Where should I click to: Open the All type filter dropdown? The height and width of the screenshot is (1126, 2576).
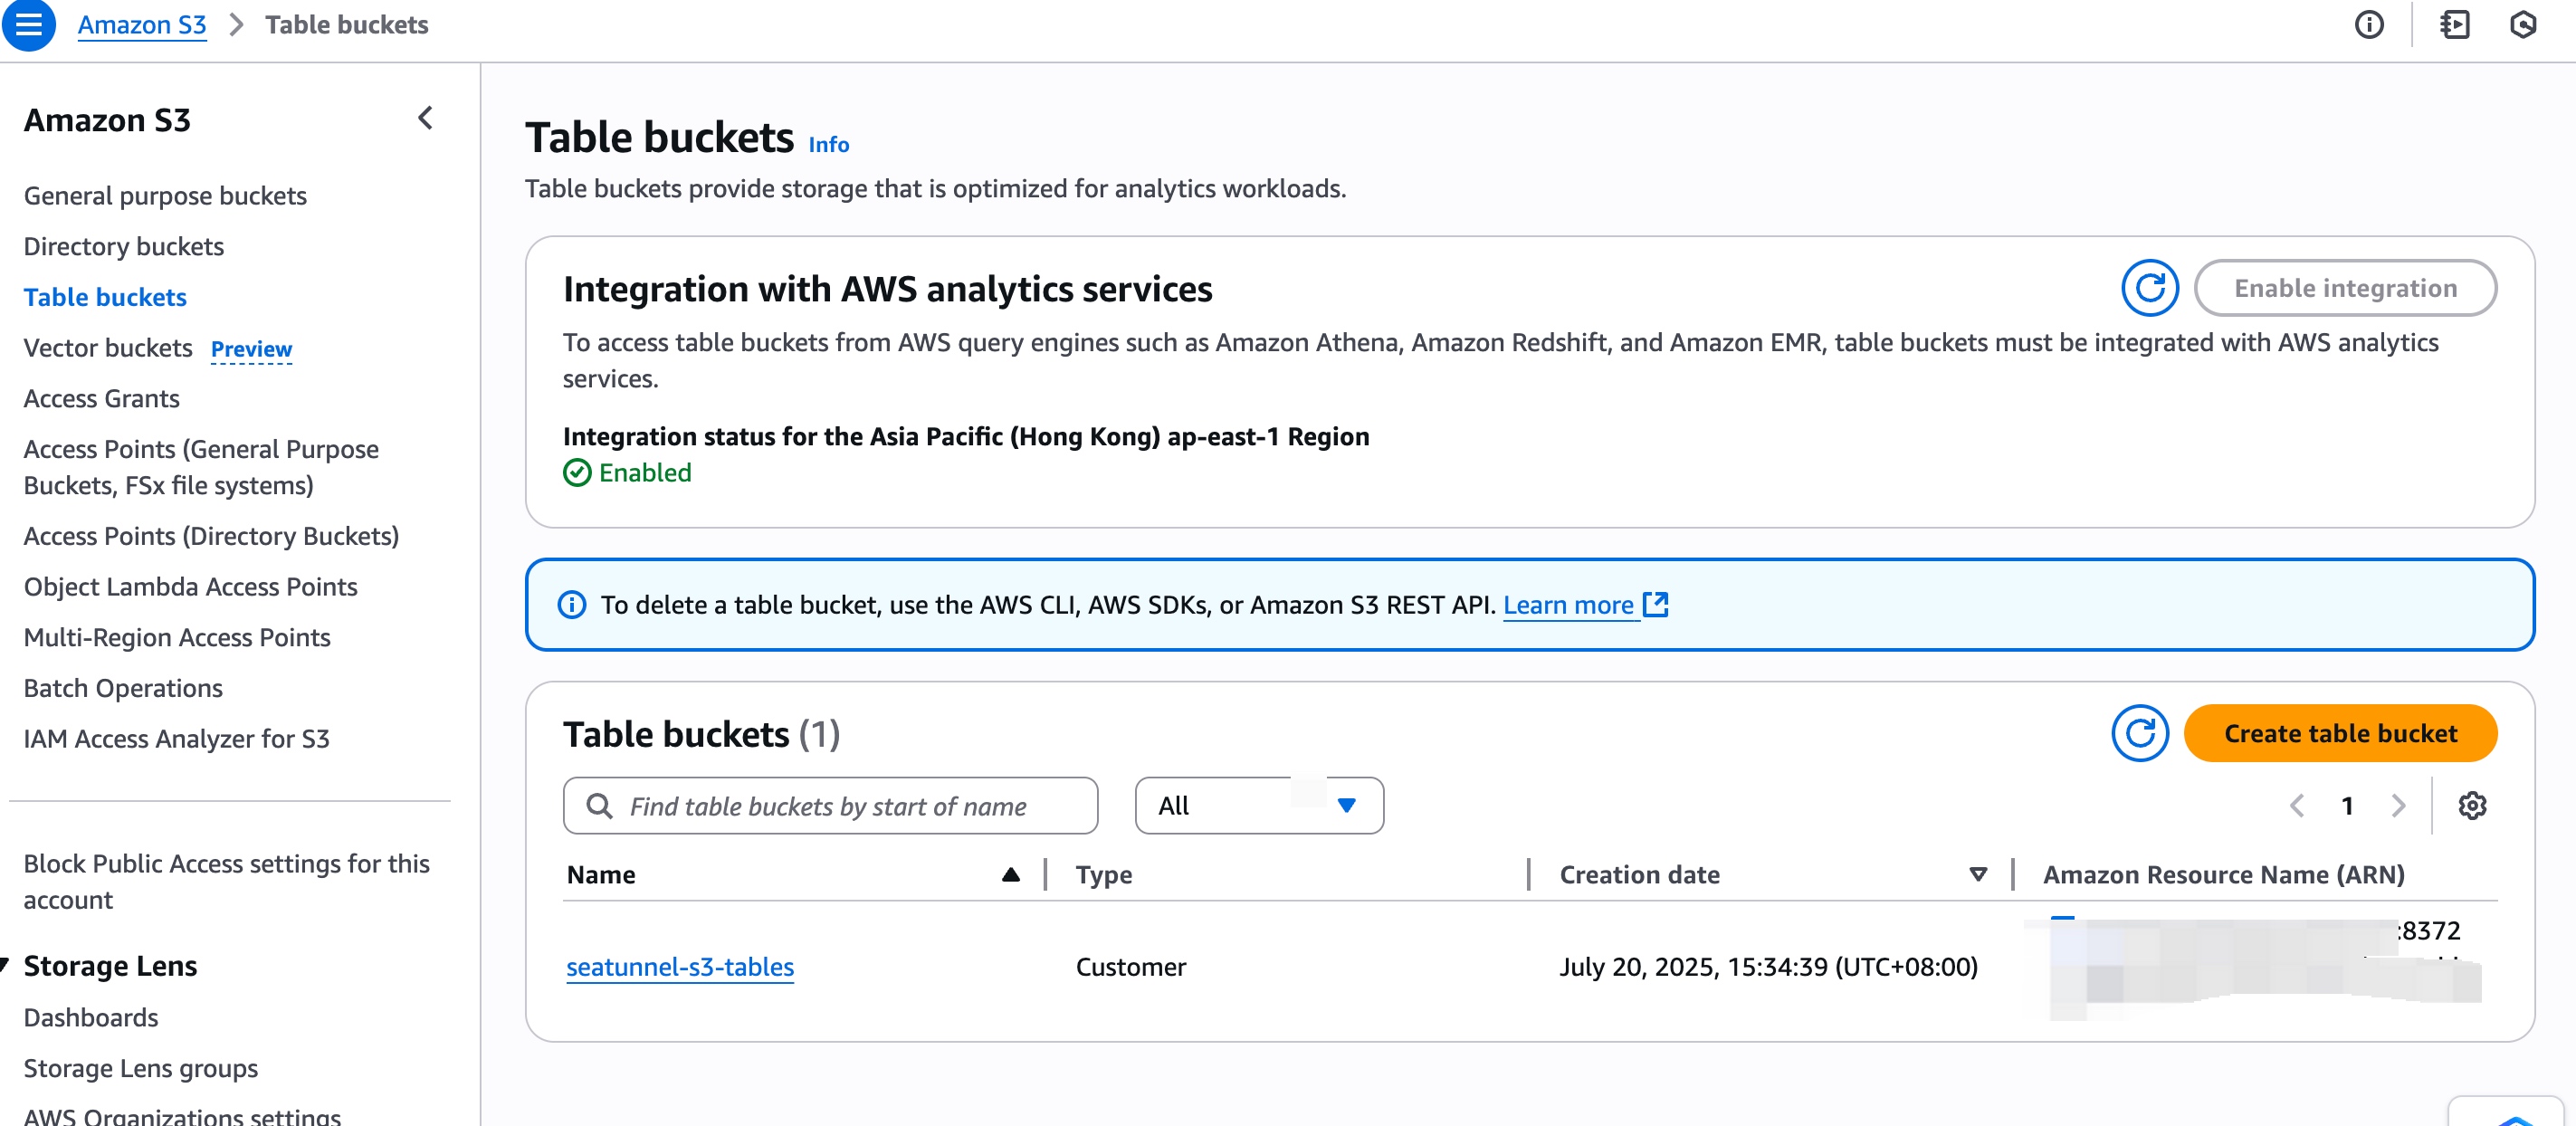[1258, 806]
